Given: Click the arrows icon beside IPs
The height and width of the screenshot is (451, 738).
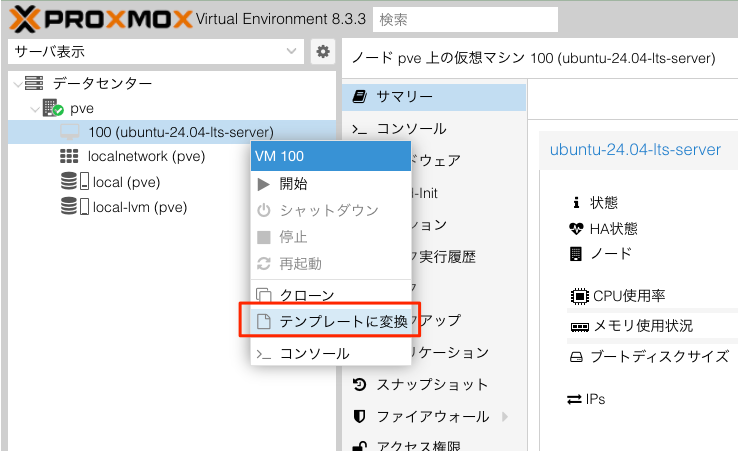Looking at the screenshot, I should (x=574, y=400).
